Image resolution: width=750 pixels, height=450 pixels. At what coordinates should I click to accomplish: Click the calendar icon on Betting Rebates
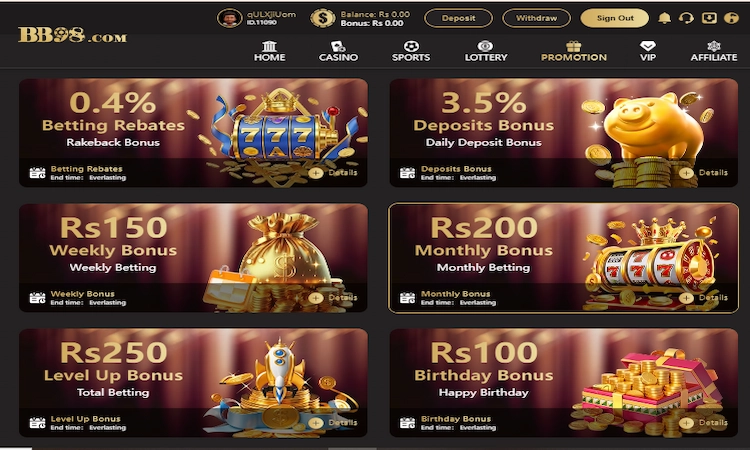coord(37,173)
